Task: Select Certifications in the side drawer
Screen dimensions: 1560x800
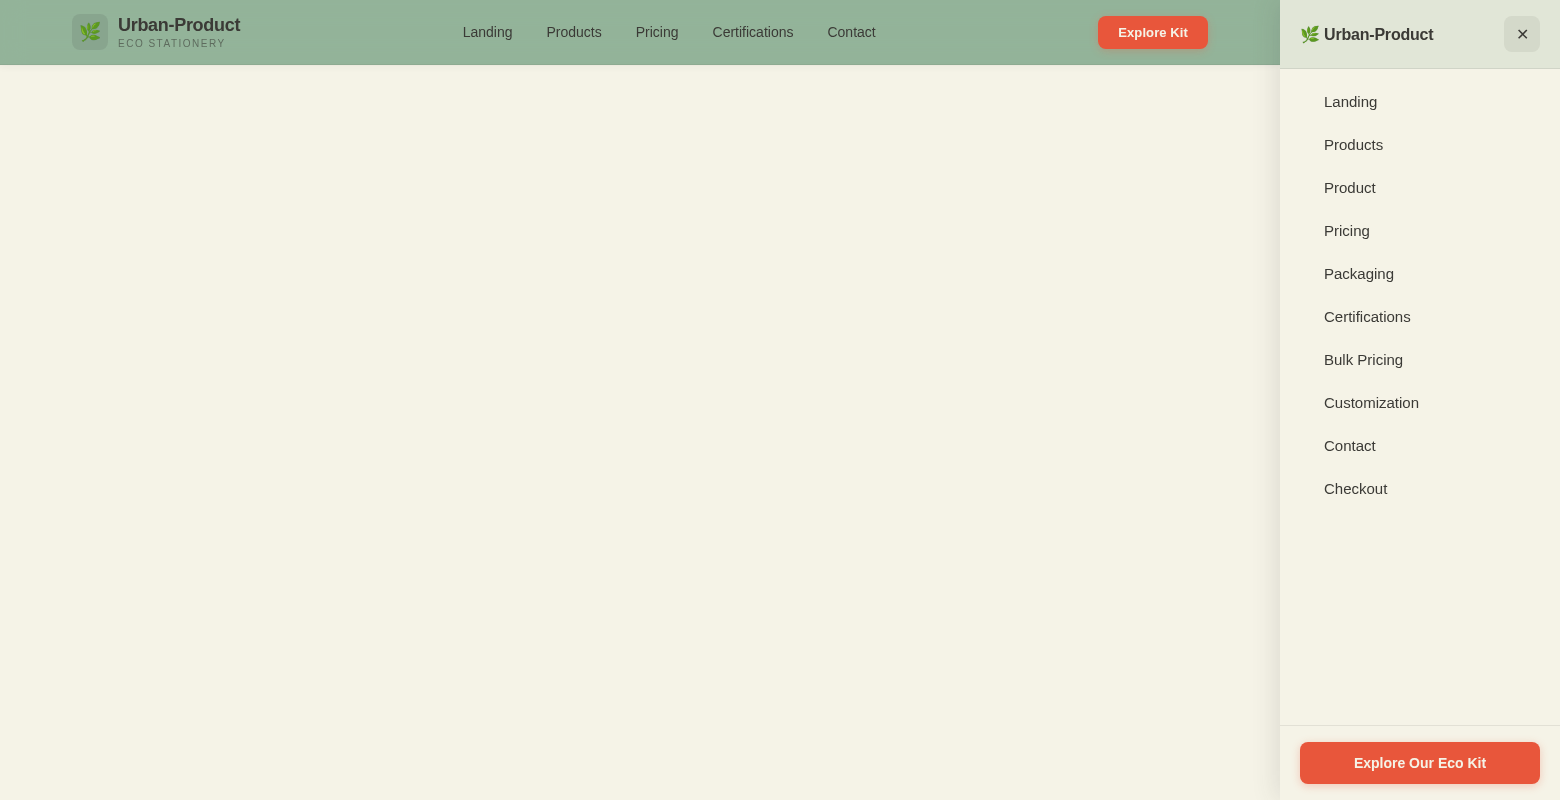Action: point(1420,317)
